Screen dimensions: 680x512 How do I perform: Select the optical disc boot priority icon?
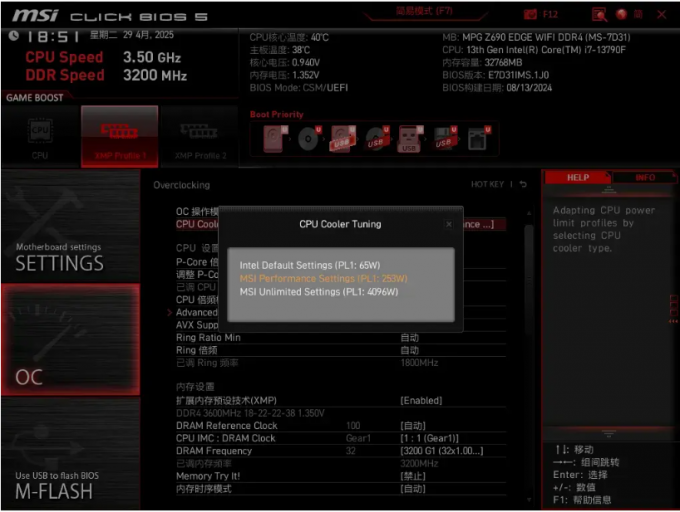308,140
